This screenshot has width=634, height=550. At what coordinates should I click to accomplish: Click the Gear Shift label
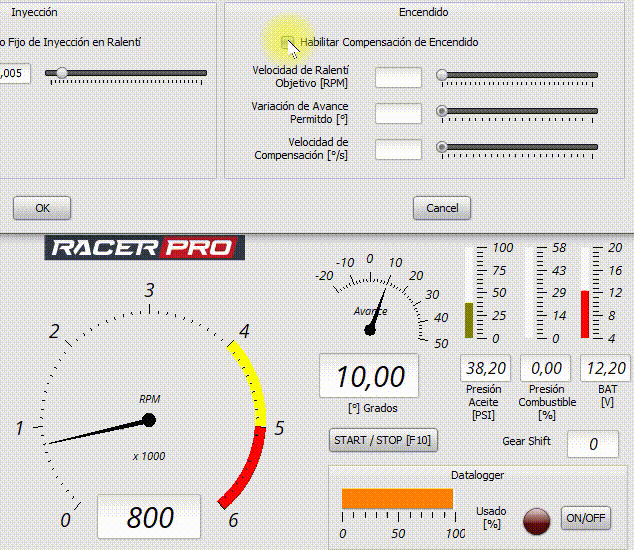pos(526,441)
